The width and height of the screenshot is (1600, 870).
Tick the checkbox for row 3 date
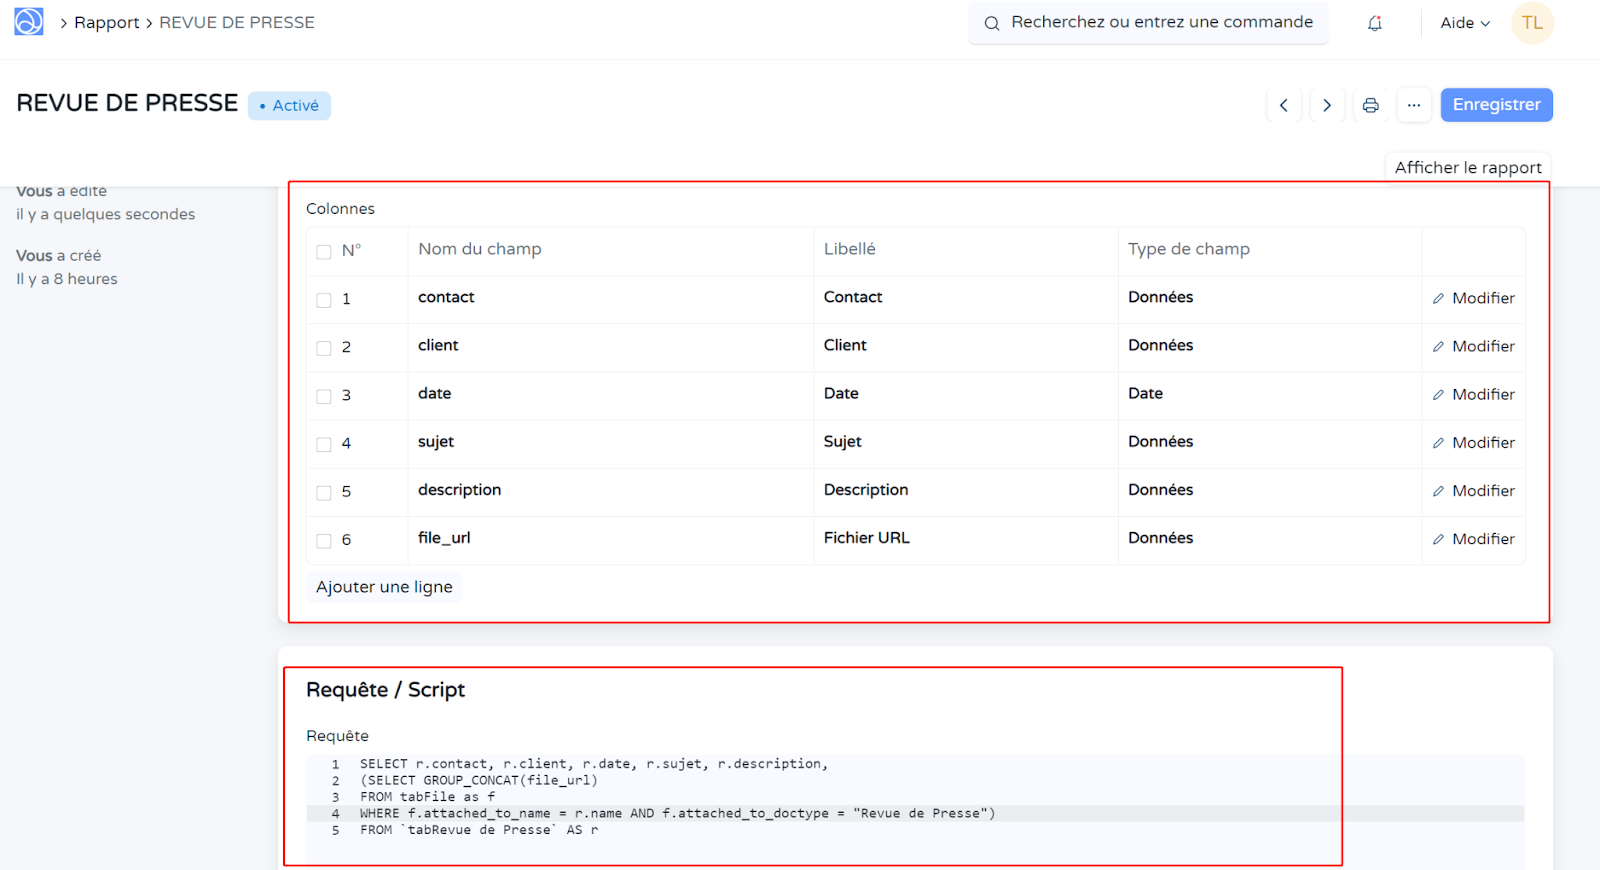tap(324, 396)
